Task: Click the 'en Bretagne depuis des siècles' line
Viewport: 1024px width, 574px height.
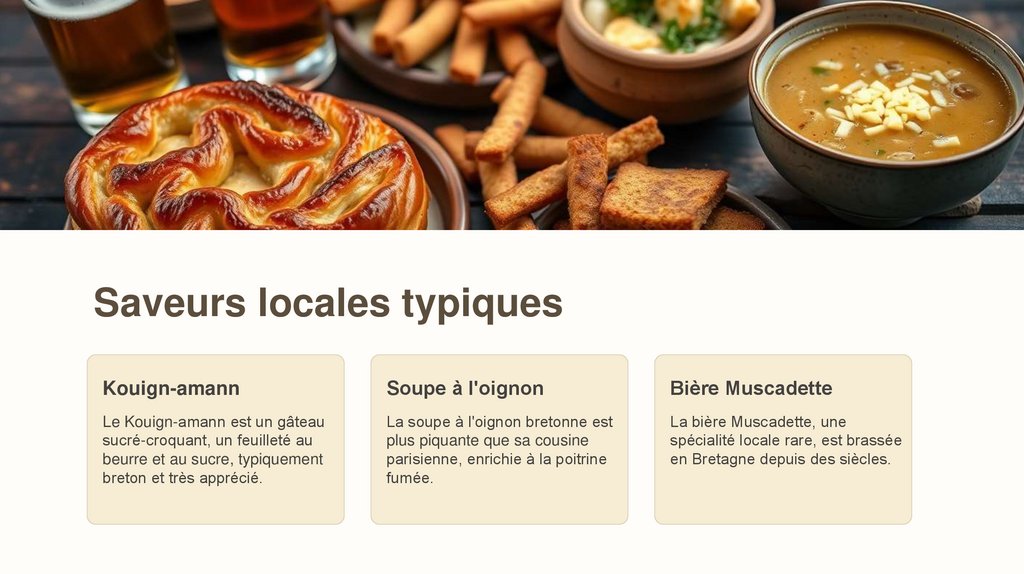Action: pyautogui.click(x=780, y=459)
